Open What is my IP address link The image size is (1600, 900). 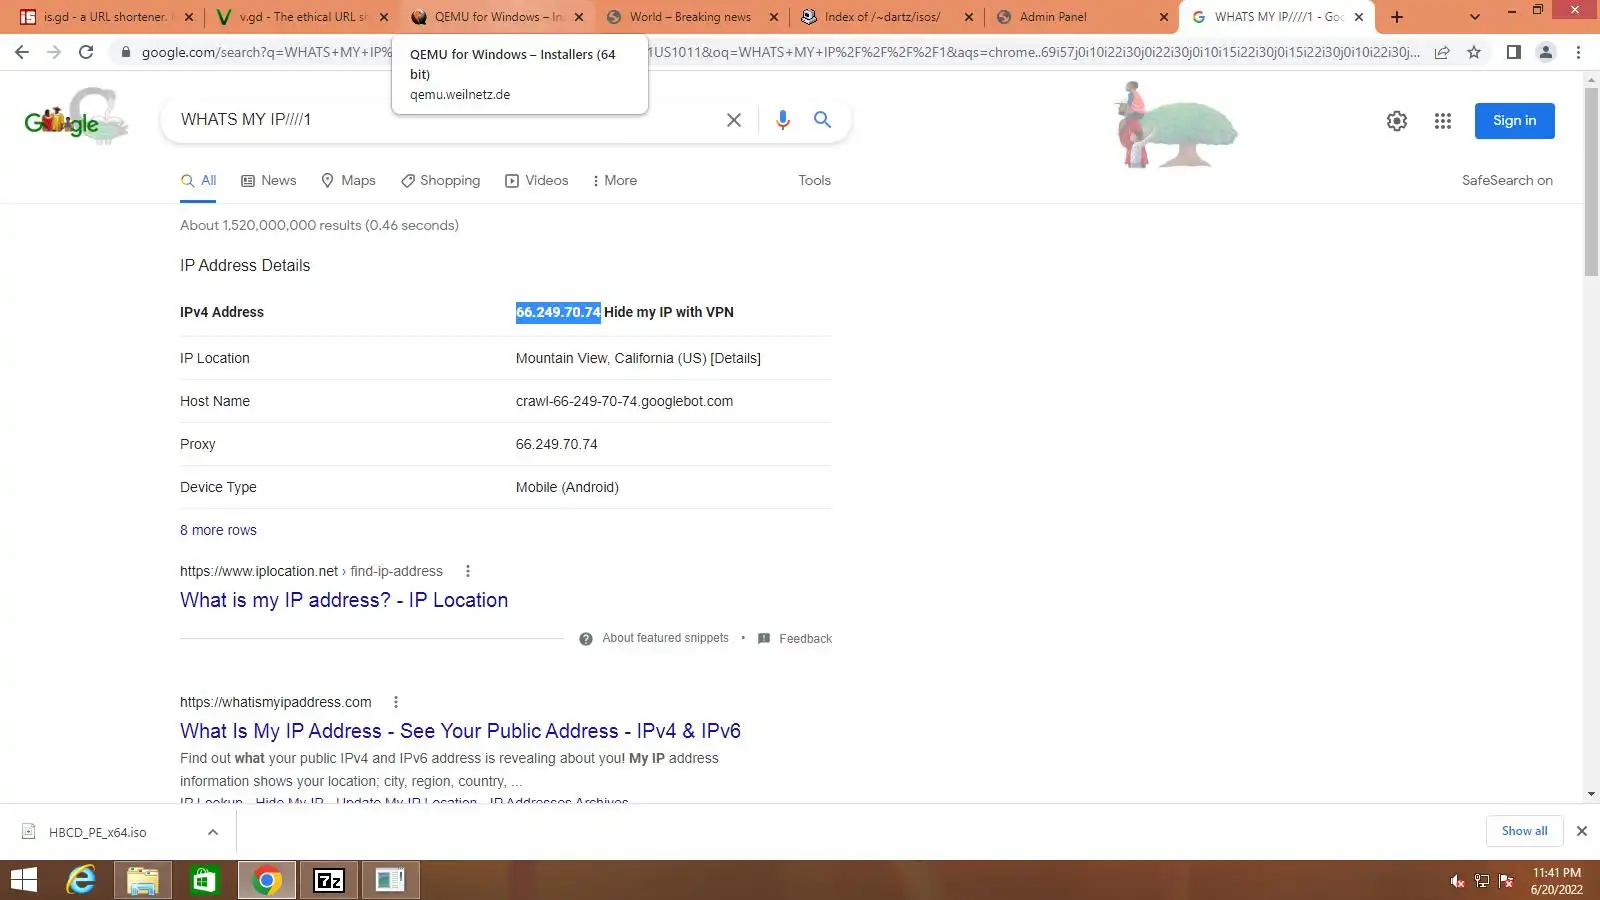coord(344,600)
